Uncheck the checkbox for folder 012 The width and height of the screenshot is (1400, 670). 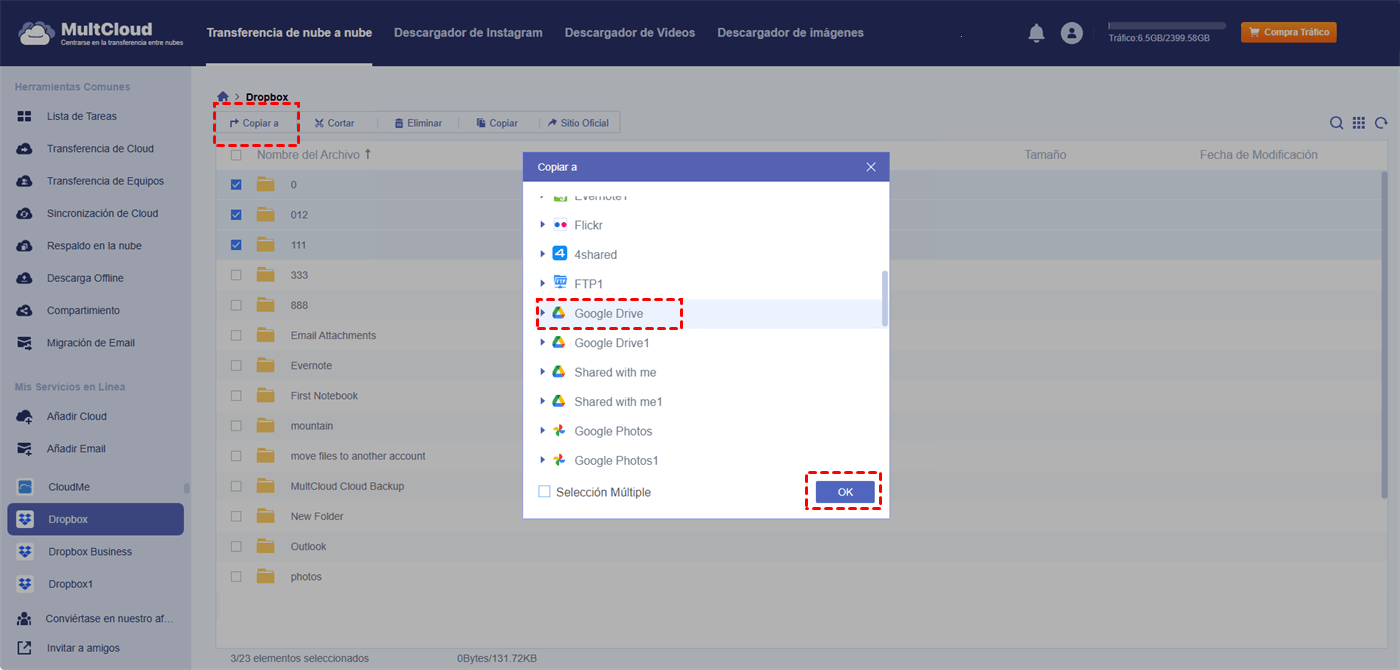[x=236, y=215]
